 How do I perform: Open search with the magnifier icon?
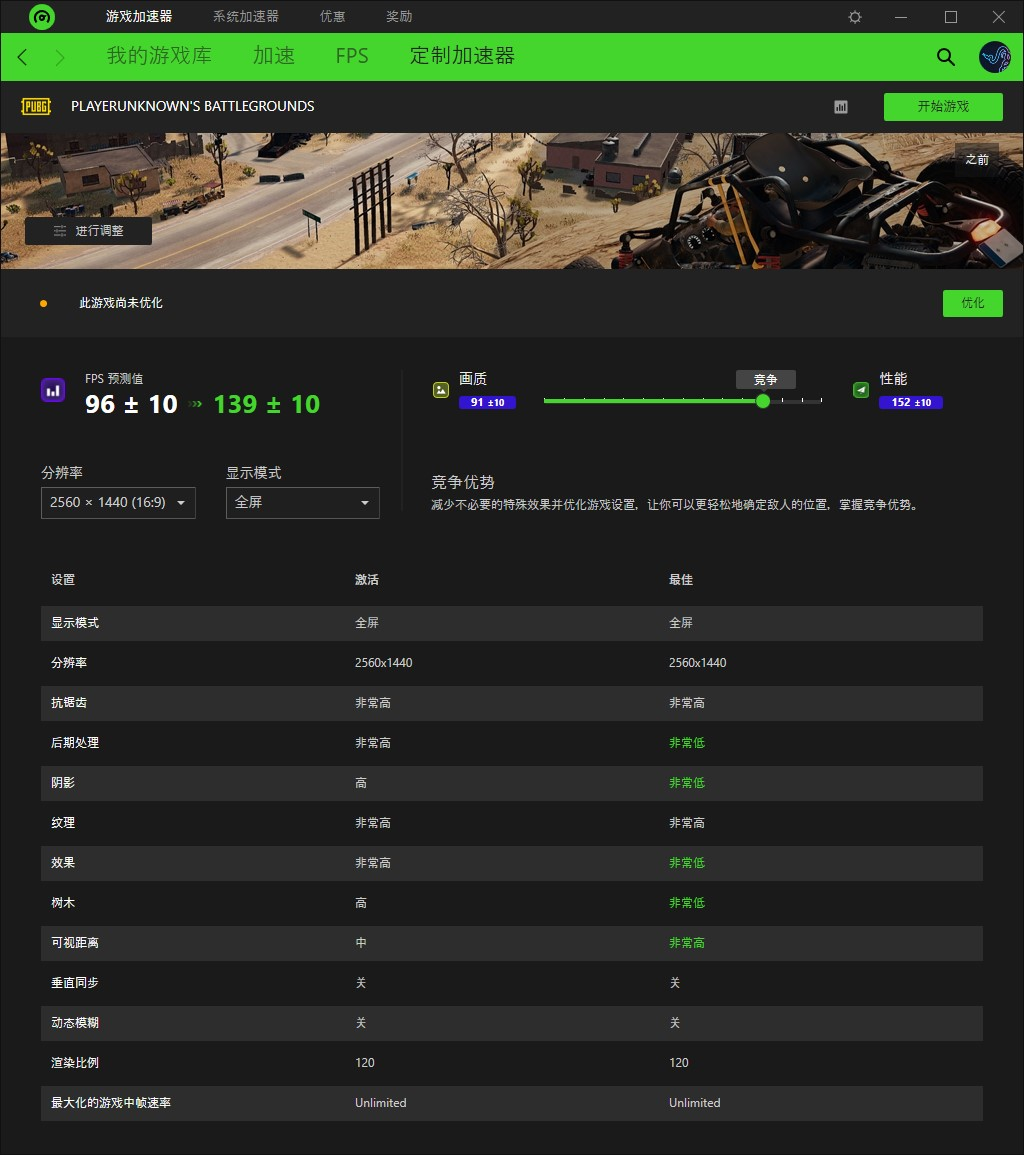click(945, 57)
